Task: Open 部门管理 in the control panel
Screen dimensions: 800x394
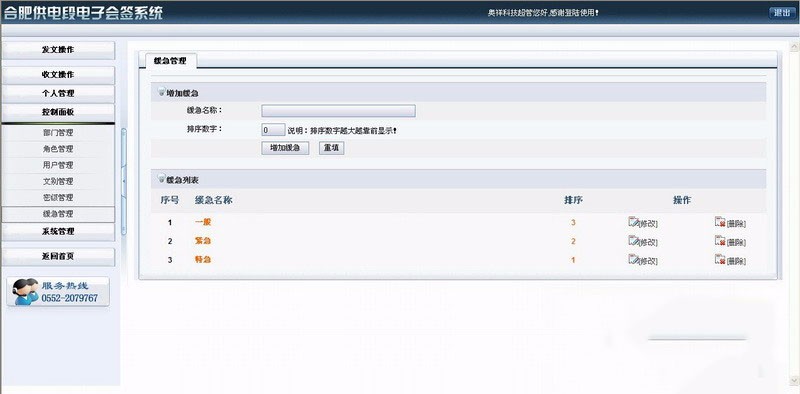Action: pyautogui.click(x=58, y=133)
